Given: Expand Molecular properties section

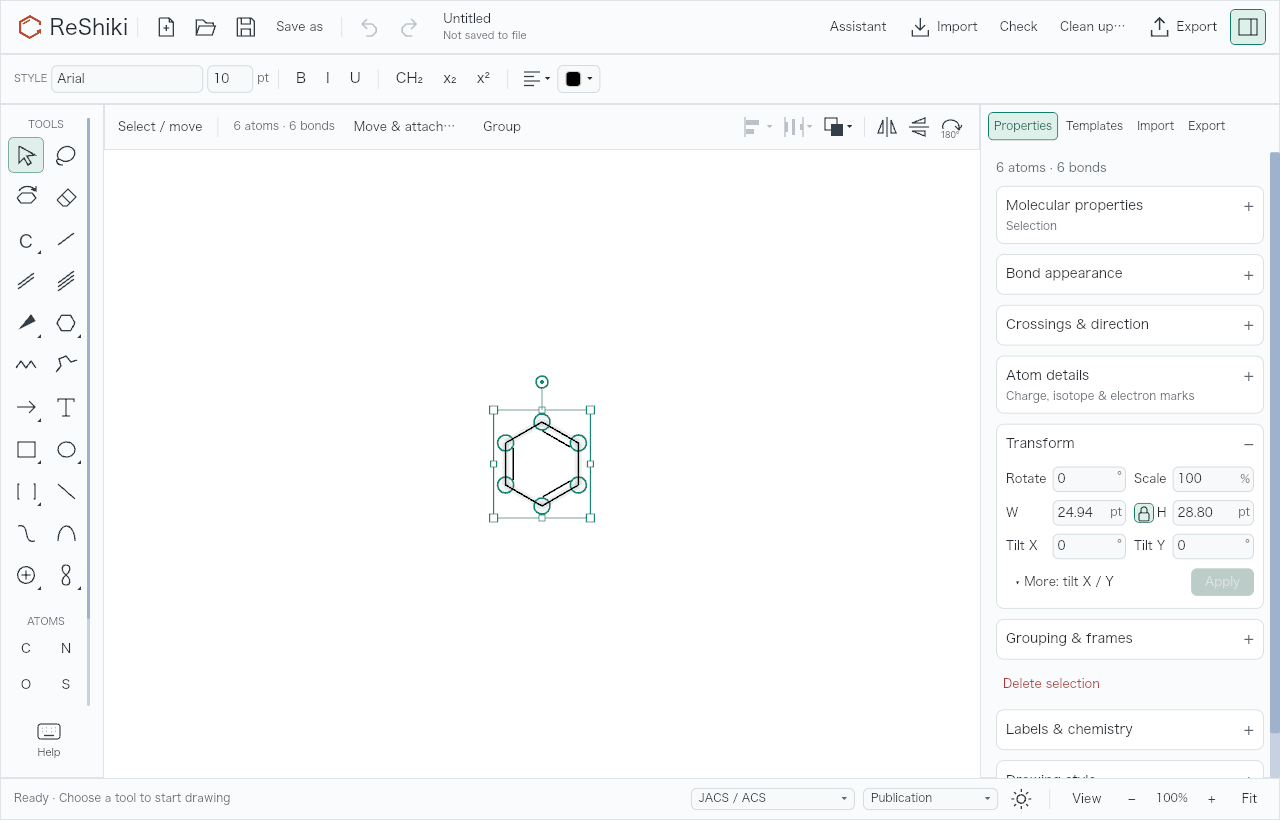Looking at the screenshot, I should point(1130,214).
